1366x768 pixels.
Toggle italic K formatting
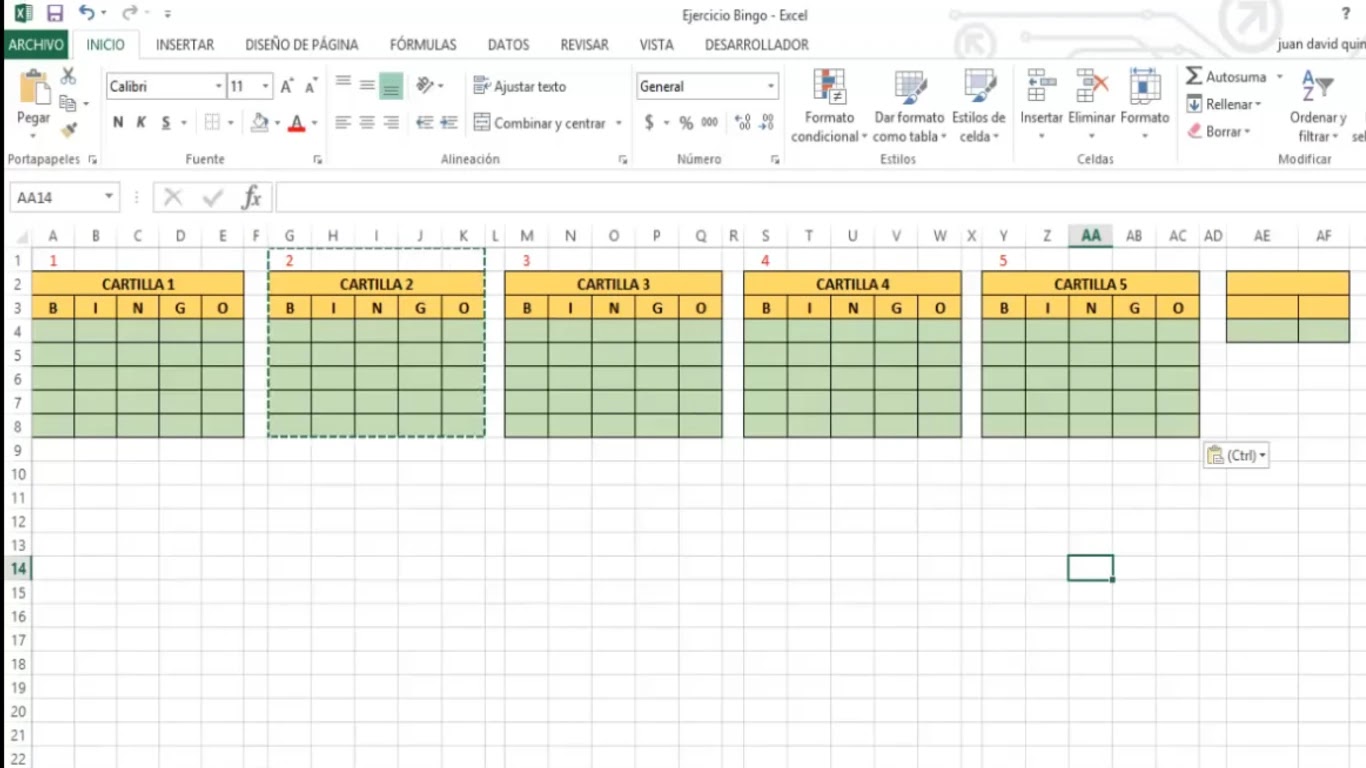point(141,123)
